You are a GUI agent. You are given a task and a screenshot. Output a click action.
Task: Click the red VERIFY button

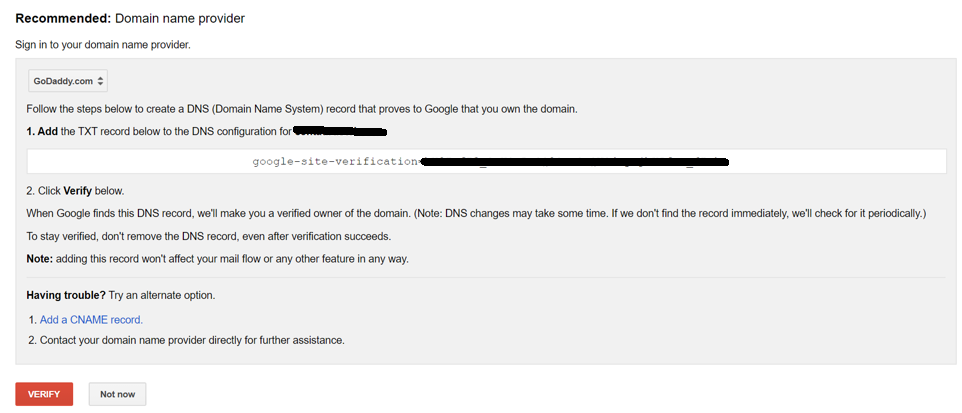point(44,394)
